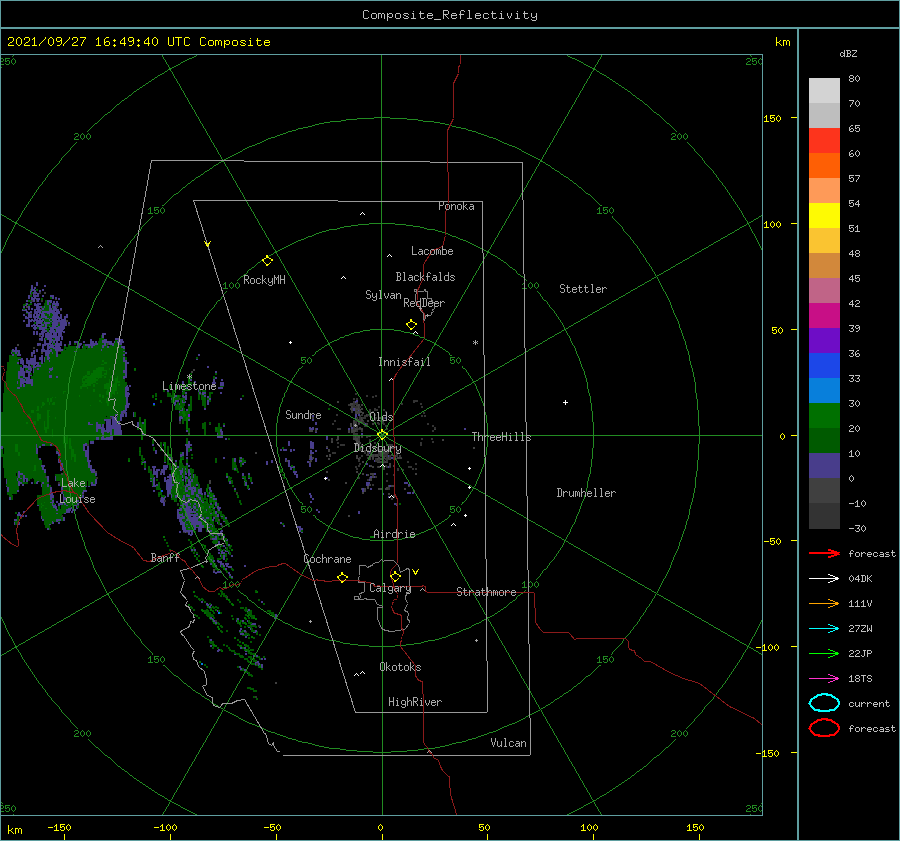Click the Airdrie town label
Image resolution: width=900 pixels, height=841 pixels.
[394, 534]
